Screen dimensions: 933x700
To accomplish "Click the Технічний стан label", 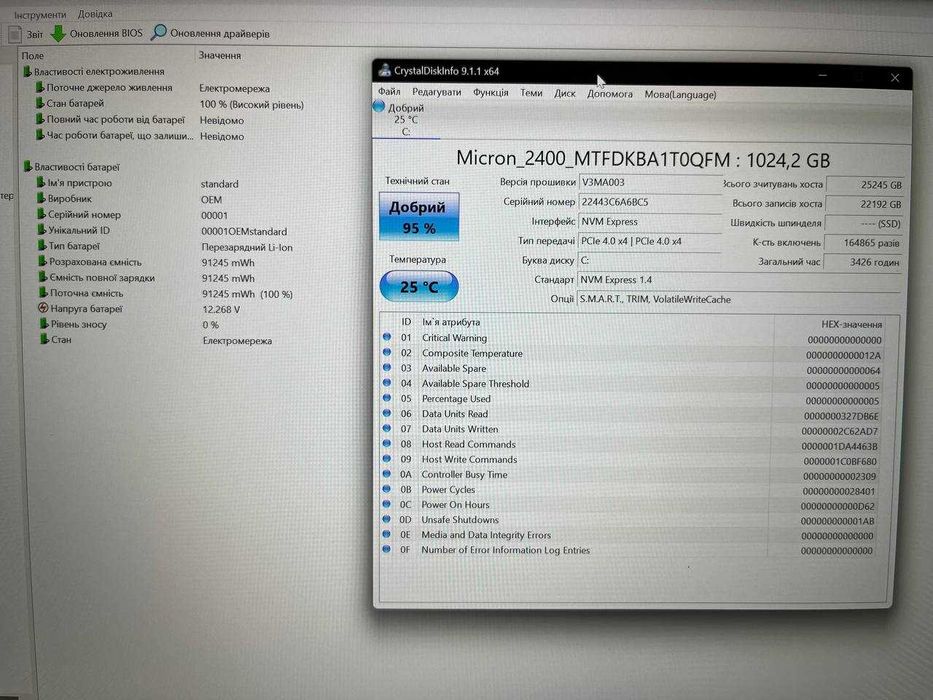I will pyautogui.click(x=417, y=181).
